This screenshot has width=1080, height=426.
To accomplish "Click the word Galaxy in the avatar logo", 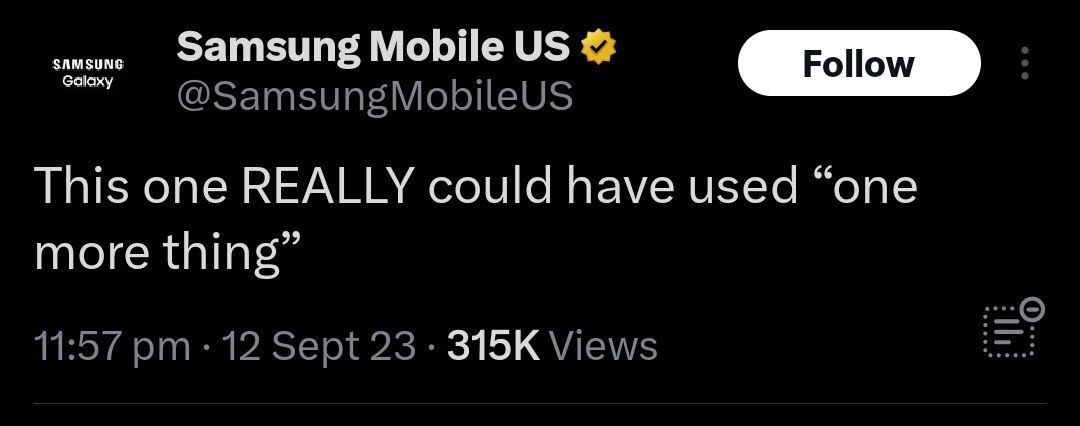I will 87,81.
